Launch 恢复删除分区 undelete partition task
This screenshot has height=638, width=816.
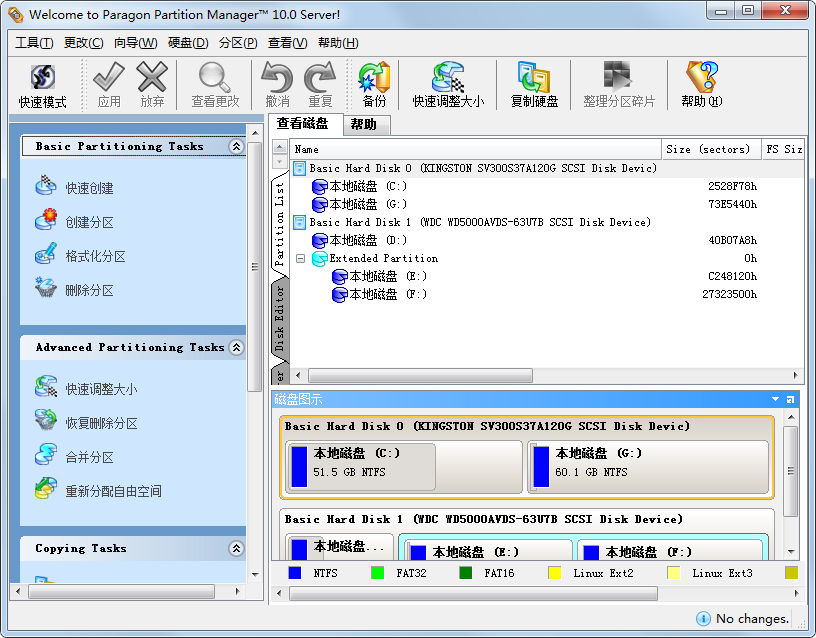click(x=101, y=423)
